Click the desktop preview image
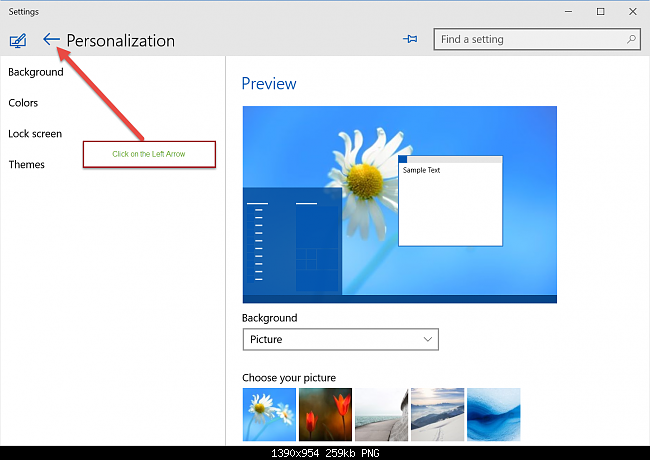 coord(400,204)
